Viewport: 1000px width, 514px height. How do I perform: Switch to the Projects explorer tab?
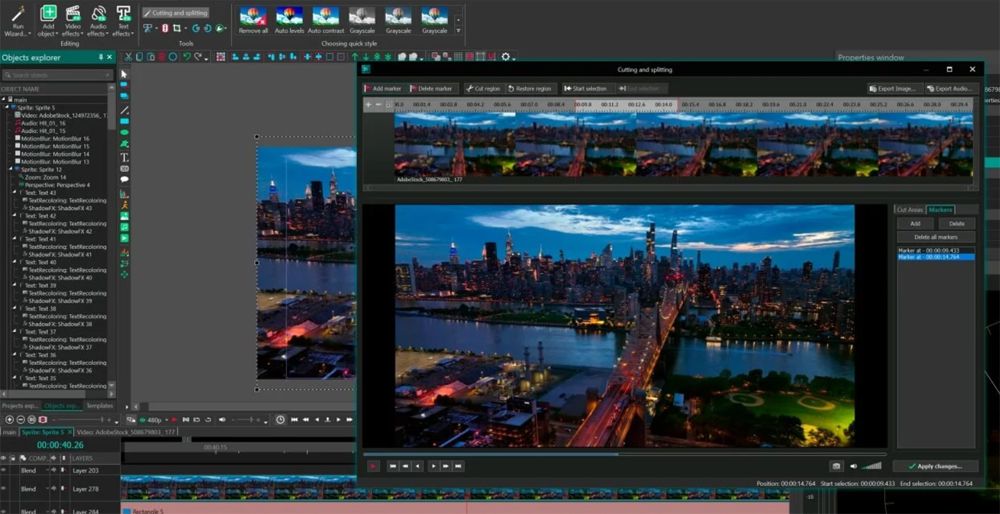pyautogui.click(x=20, y=406)
